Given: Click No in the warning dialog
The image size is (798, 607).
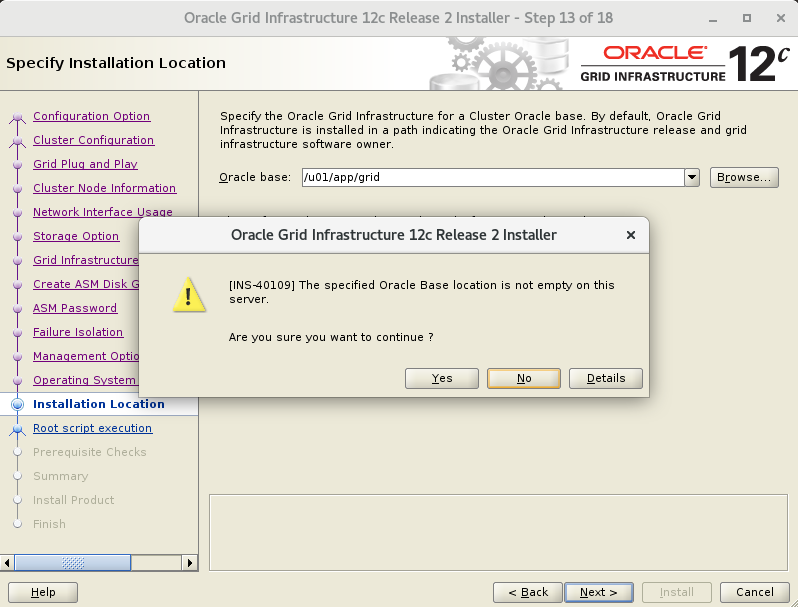Looking at the screenshot, I should click(524, 378).
